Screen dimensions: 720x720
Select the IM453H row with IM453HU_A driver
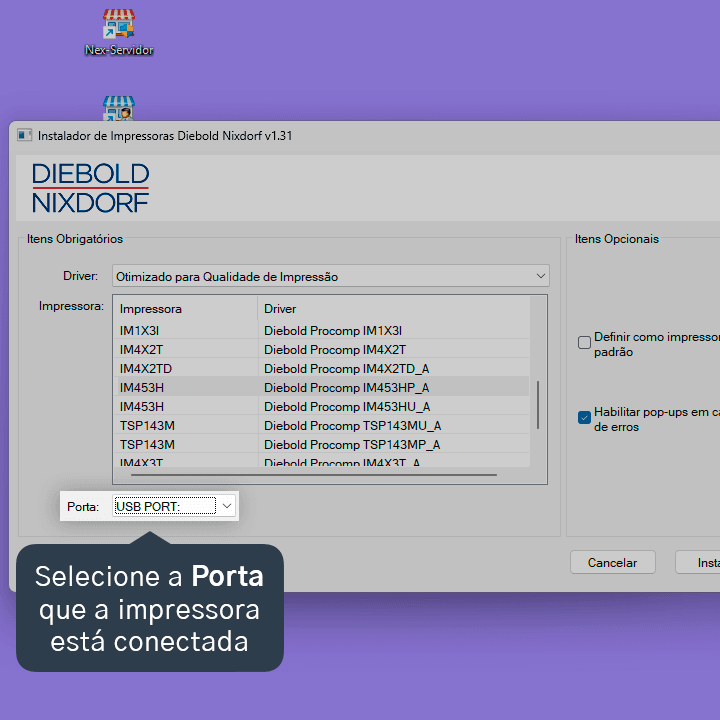pyautogui.click(x=321, y=406)
